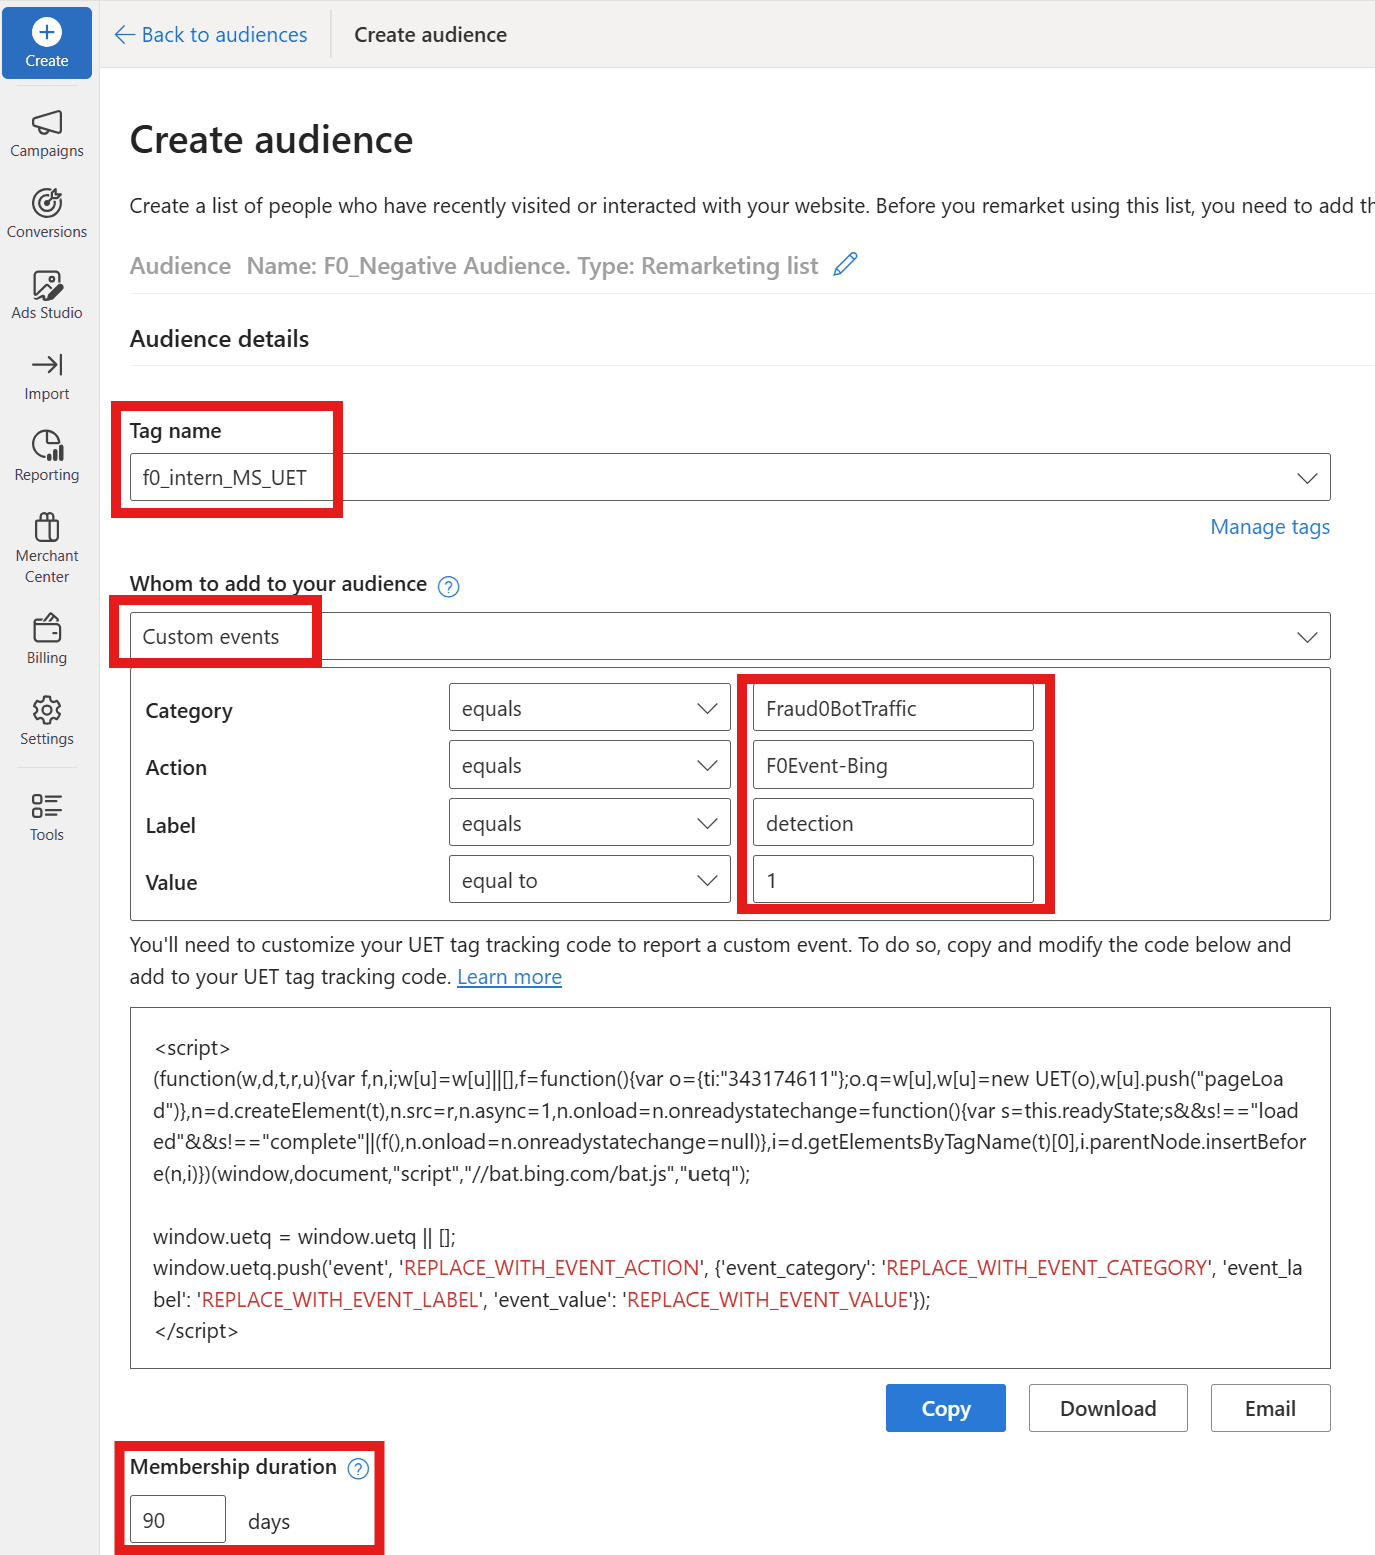1375x1555 pixels.
Task: Open Tools in the sidebar
Action: pos(47,817)
